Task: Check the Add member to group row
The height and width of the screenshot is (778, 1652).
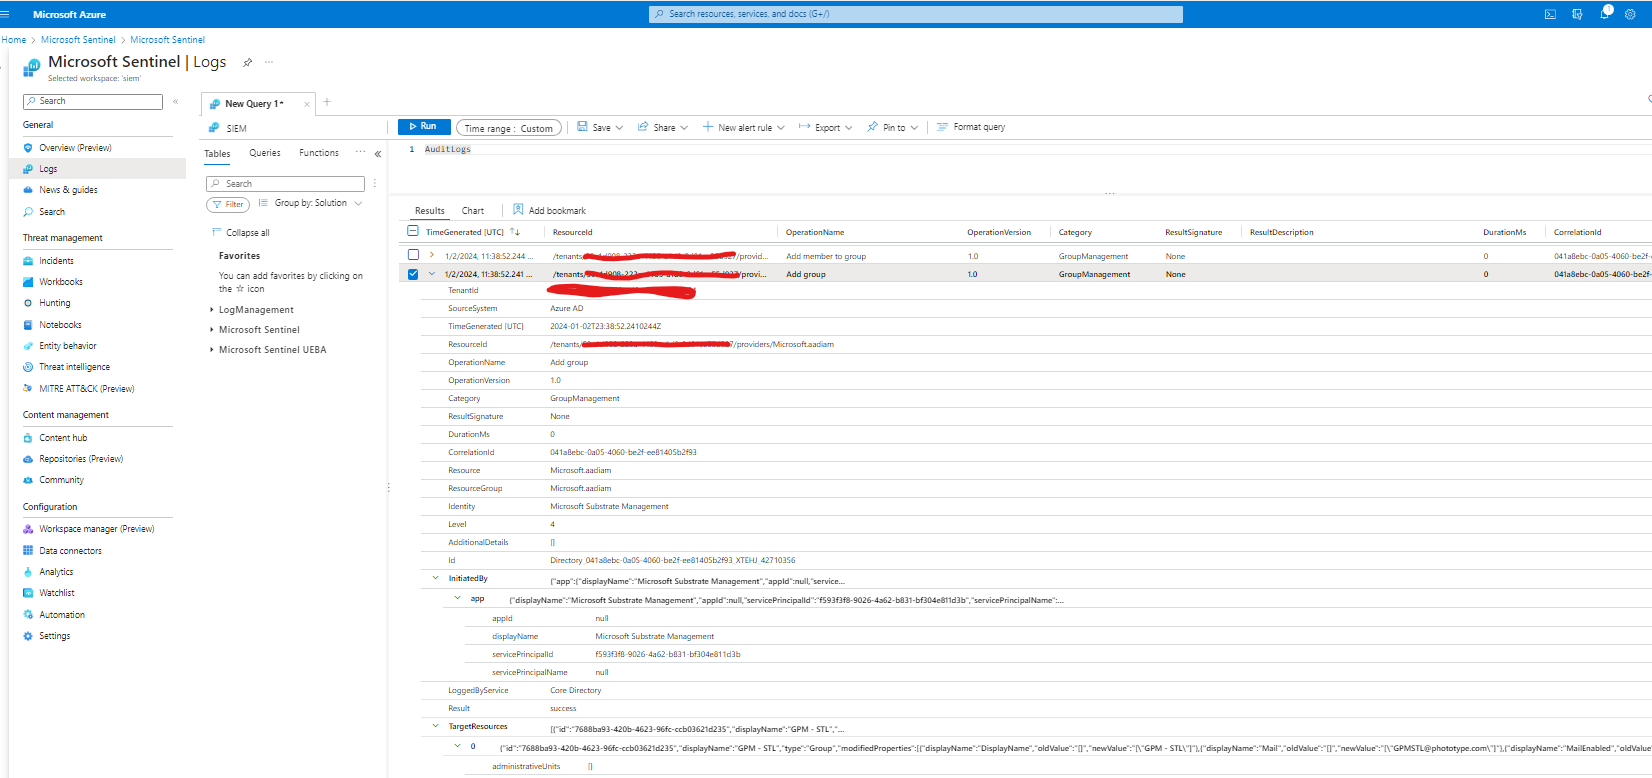Action: 413,255
